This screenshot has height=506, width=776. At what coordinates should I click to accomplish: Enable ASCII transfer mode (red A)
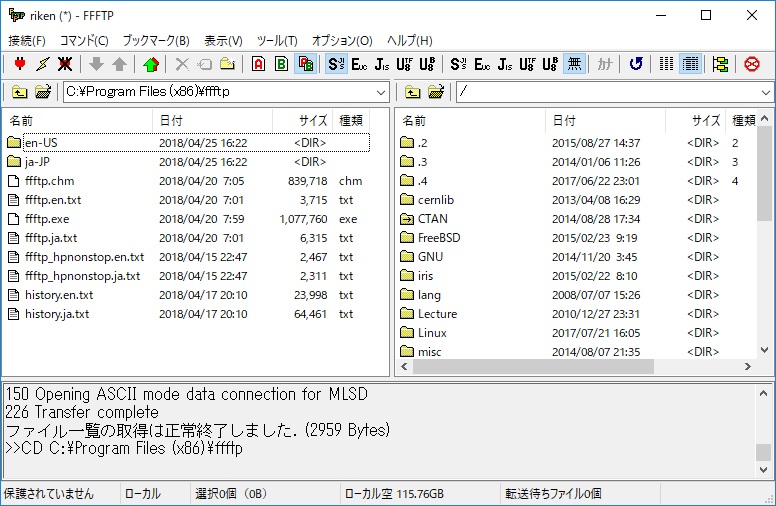259,64
